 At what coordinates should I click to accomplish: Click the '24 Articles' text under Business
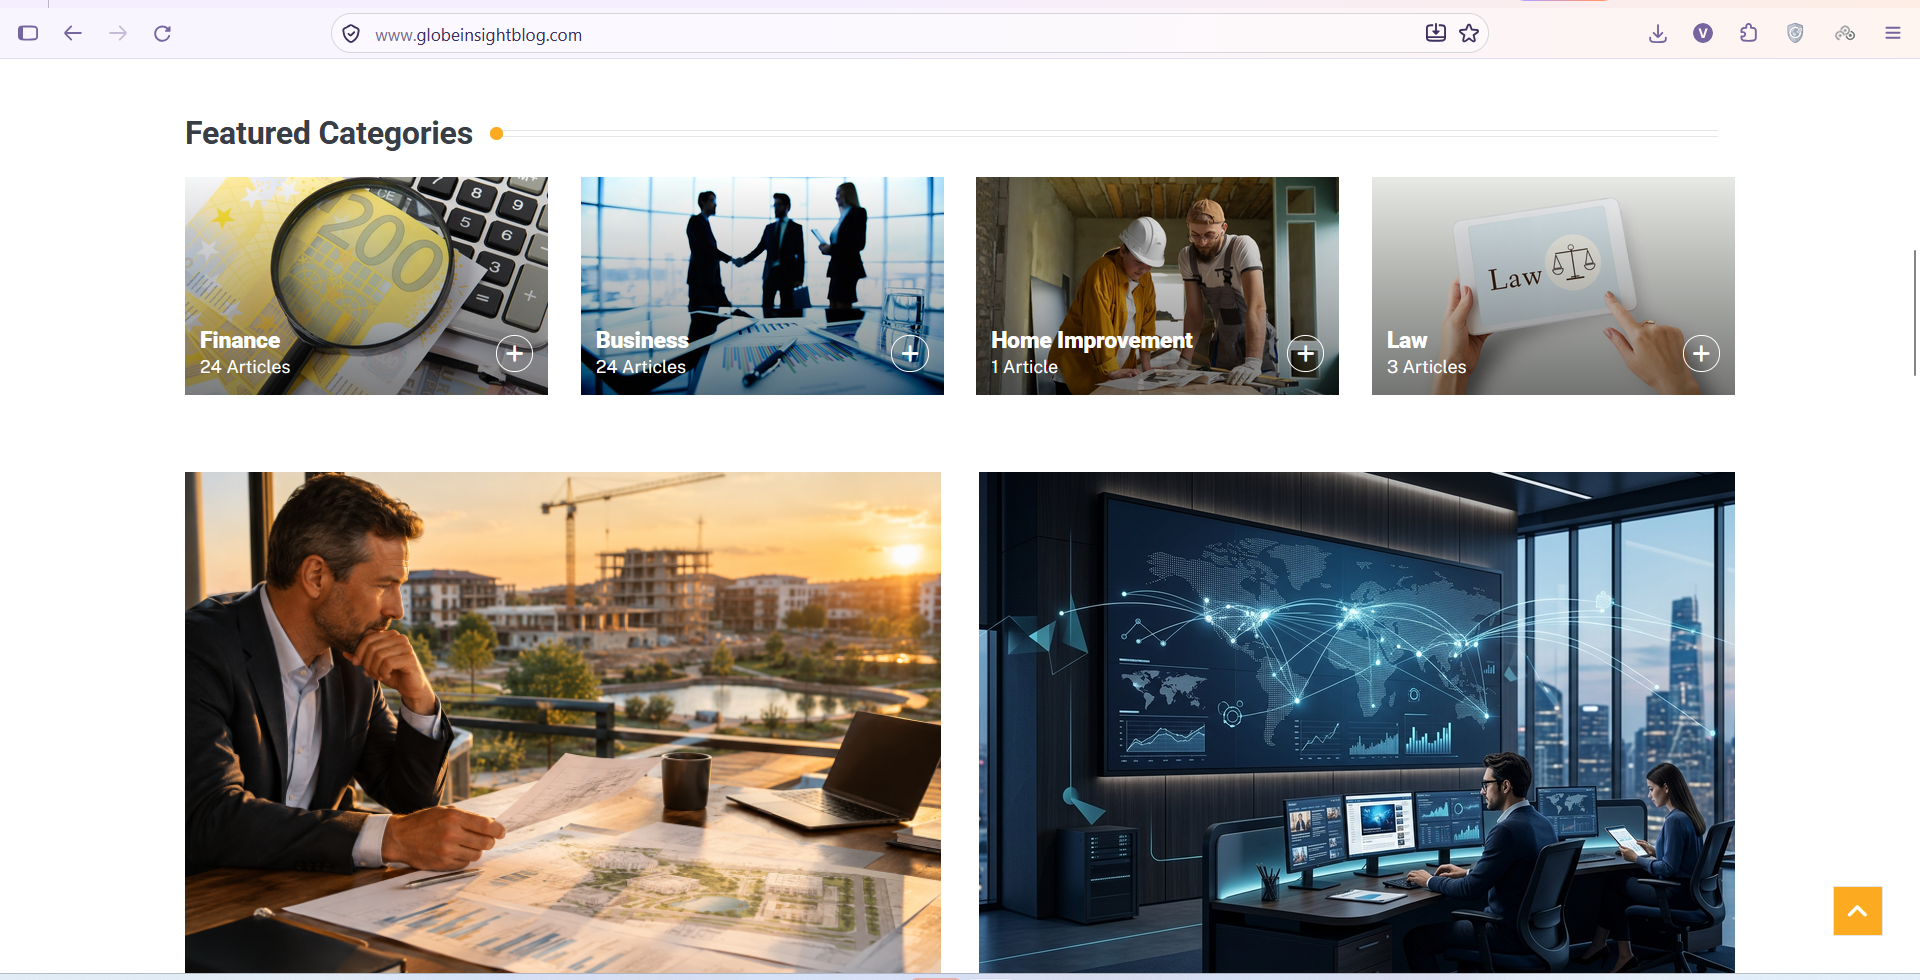pyautogui.click(x=641, y=367)
